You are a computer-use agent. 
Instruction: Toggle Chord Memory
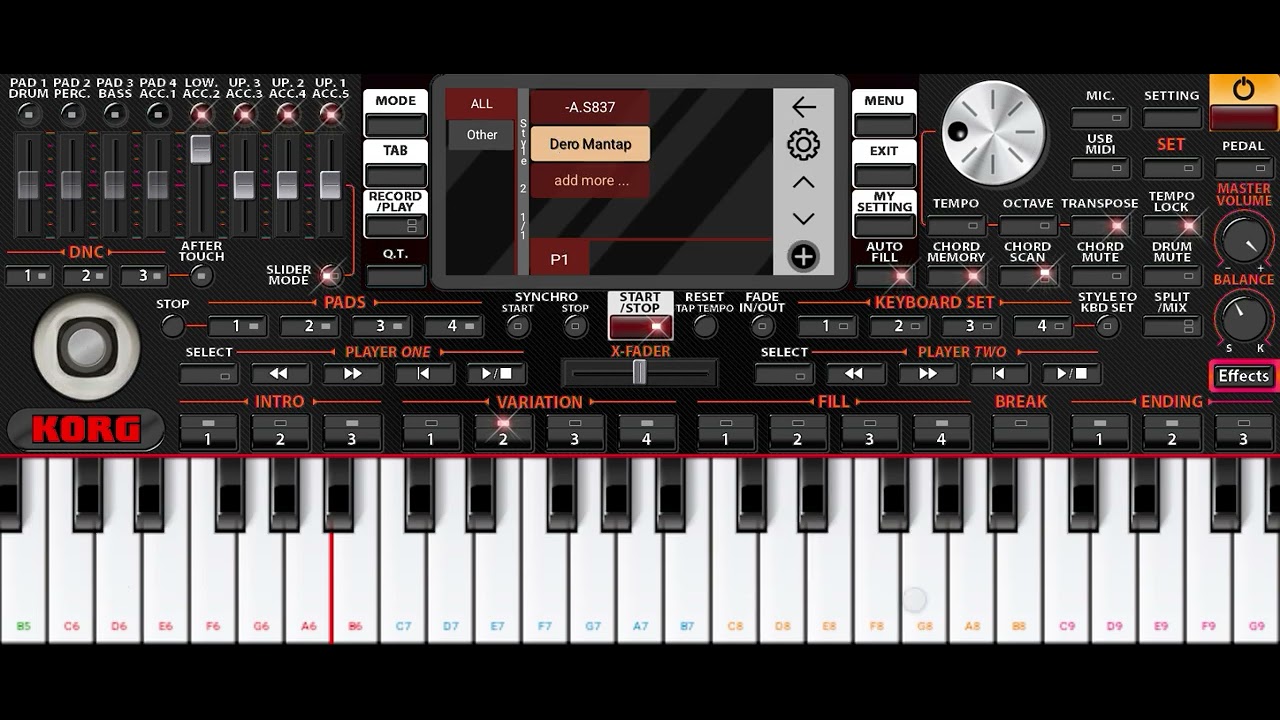(x=956, y=276)
